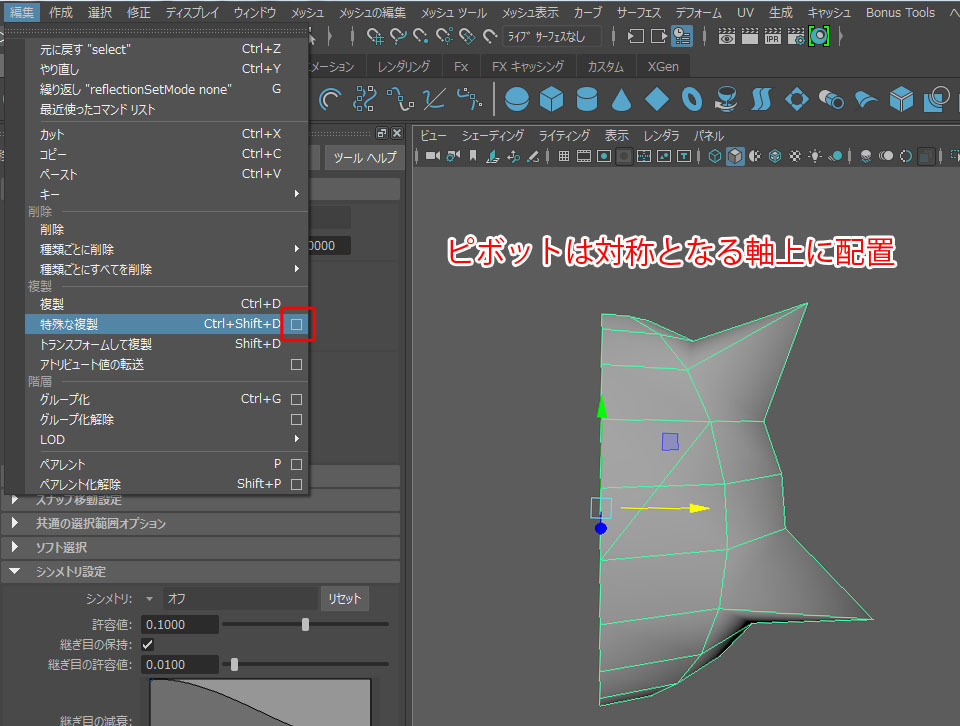Create a NURBS sphere from the shelf
Viewport: 960px width, 726px height.
click(x=517, y=99)
